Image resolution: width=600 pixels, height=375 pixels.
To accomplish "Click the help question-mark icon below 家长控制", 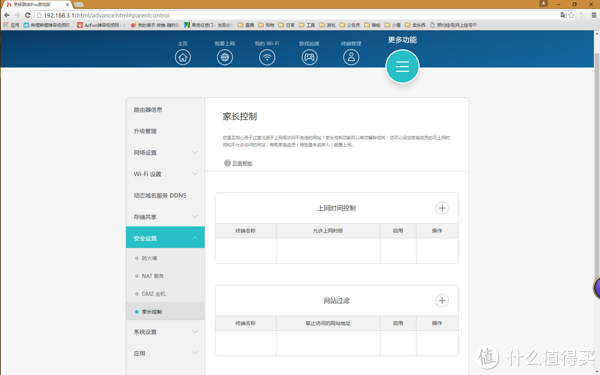I will point(227,163).
